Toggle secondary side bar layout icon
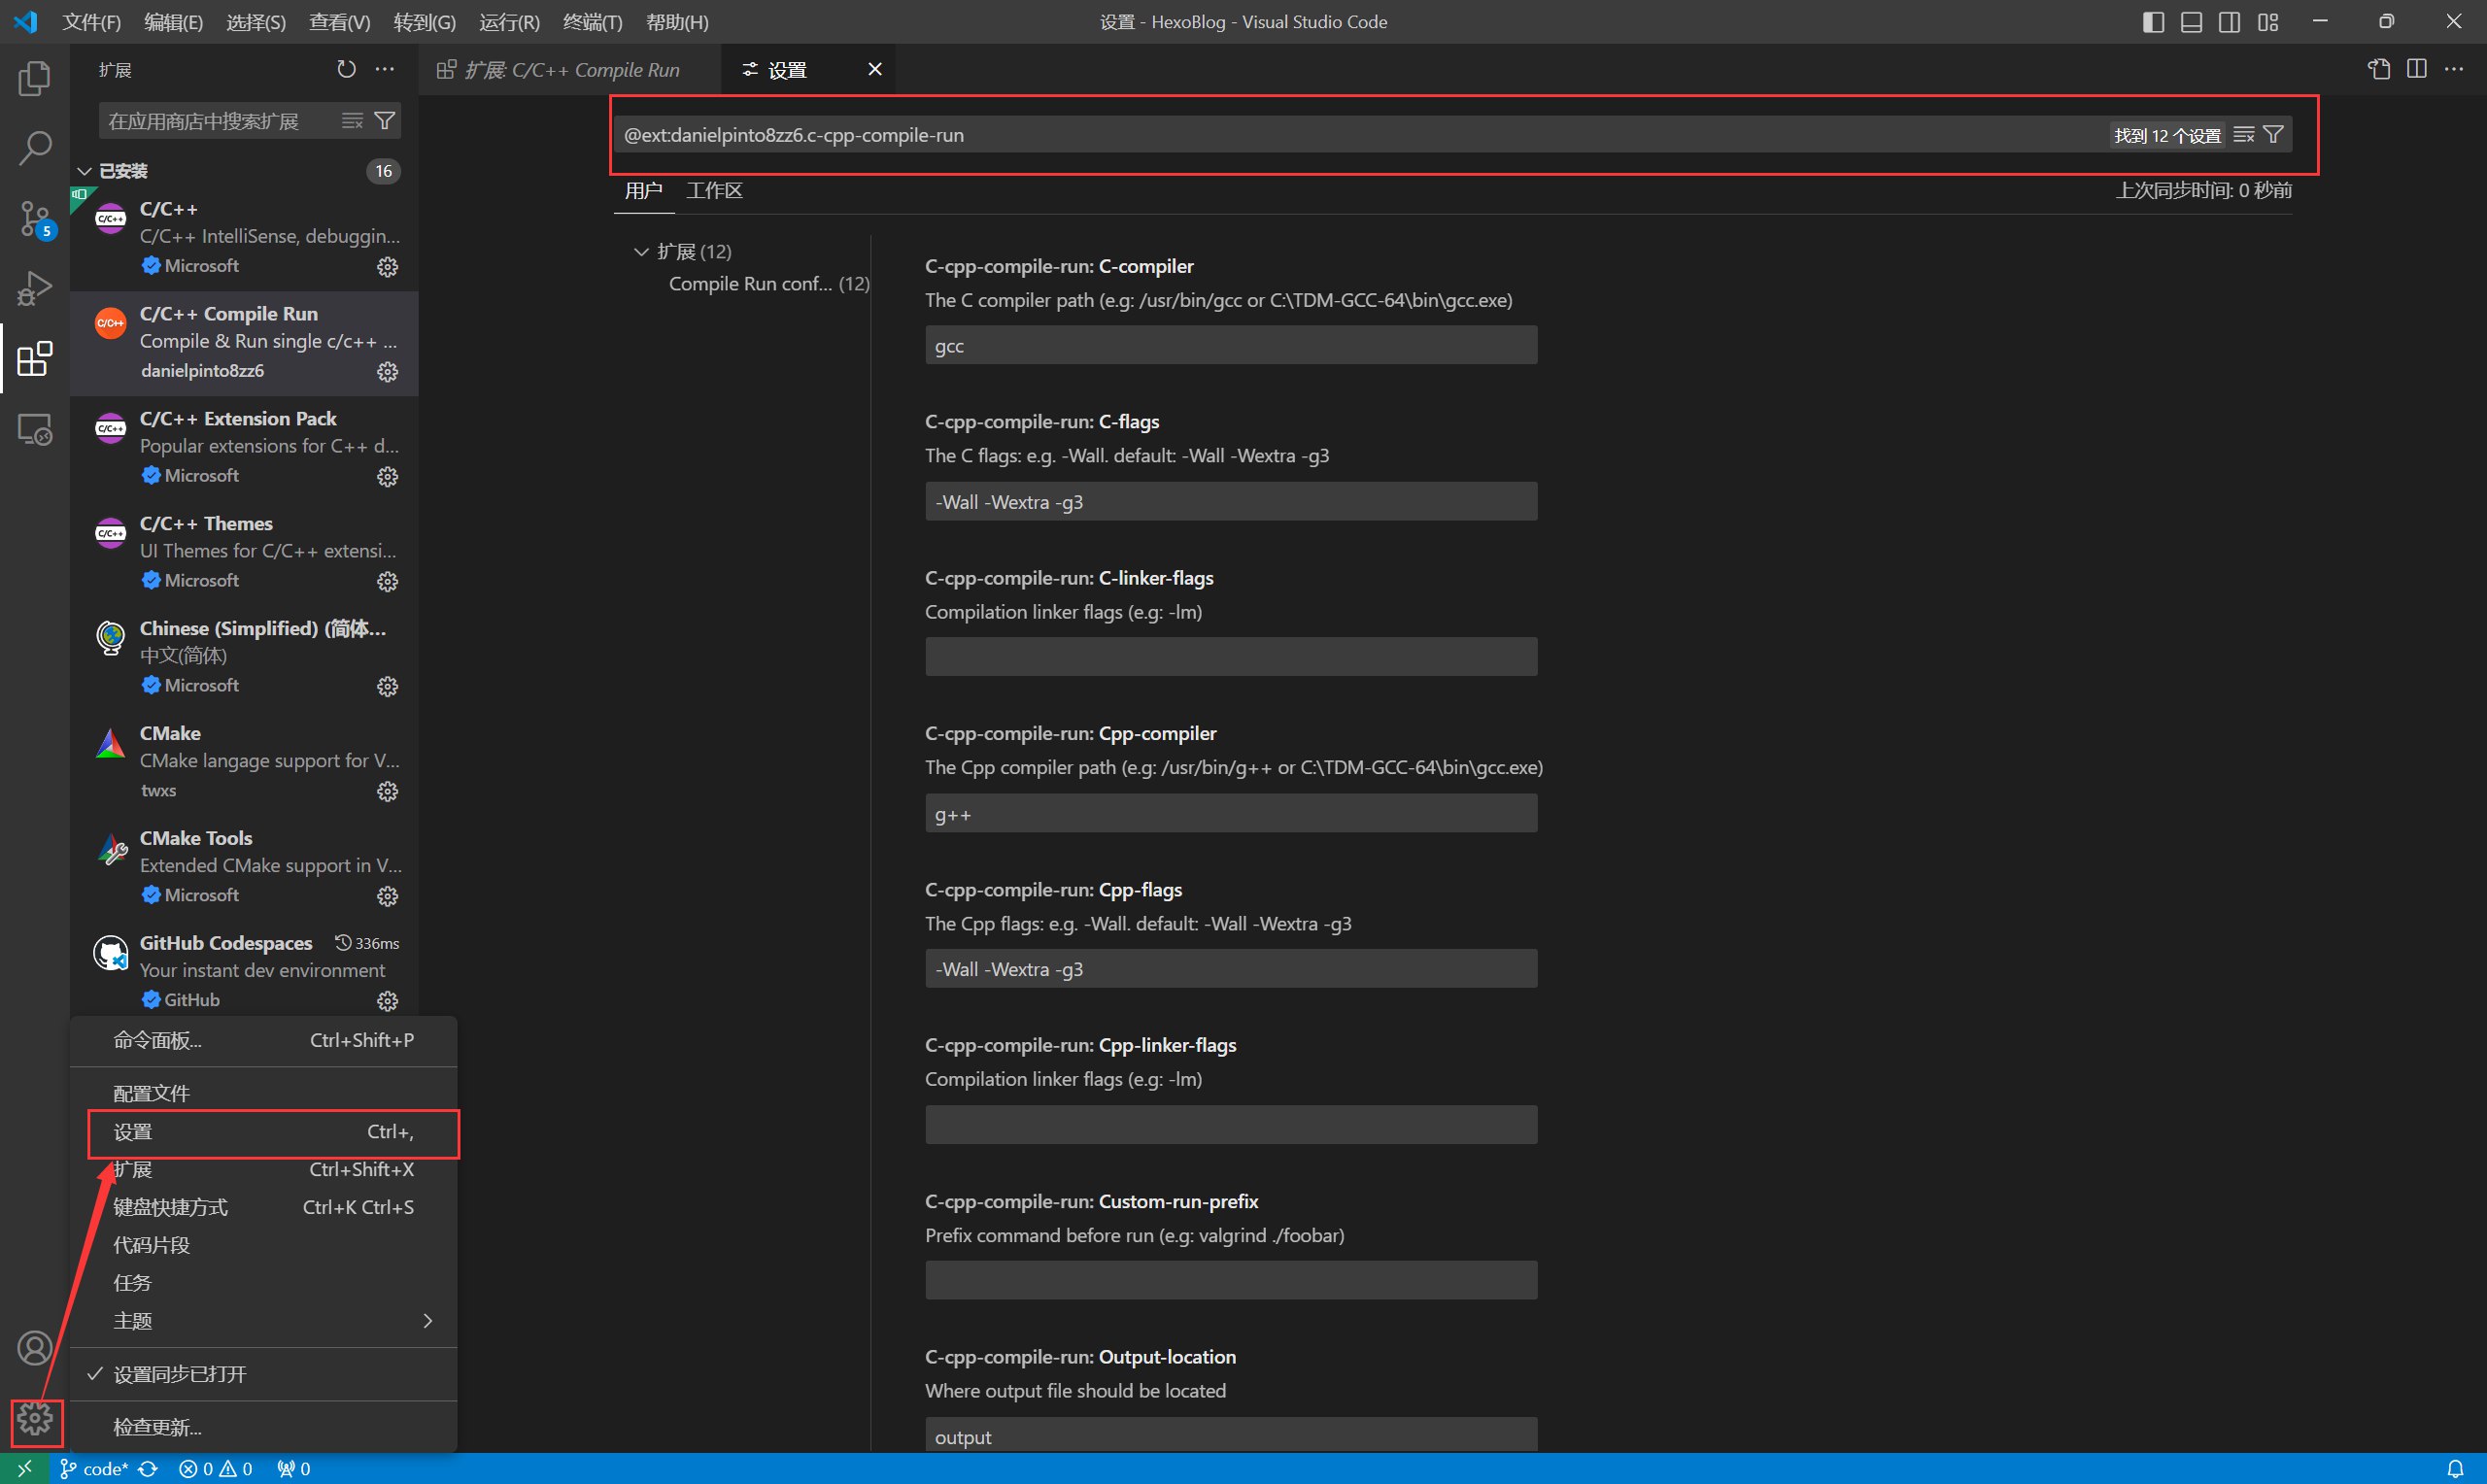 [2229, 22]
